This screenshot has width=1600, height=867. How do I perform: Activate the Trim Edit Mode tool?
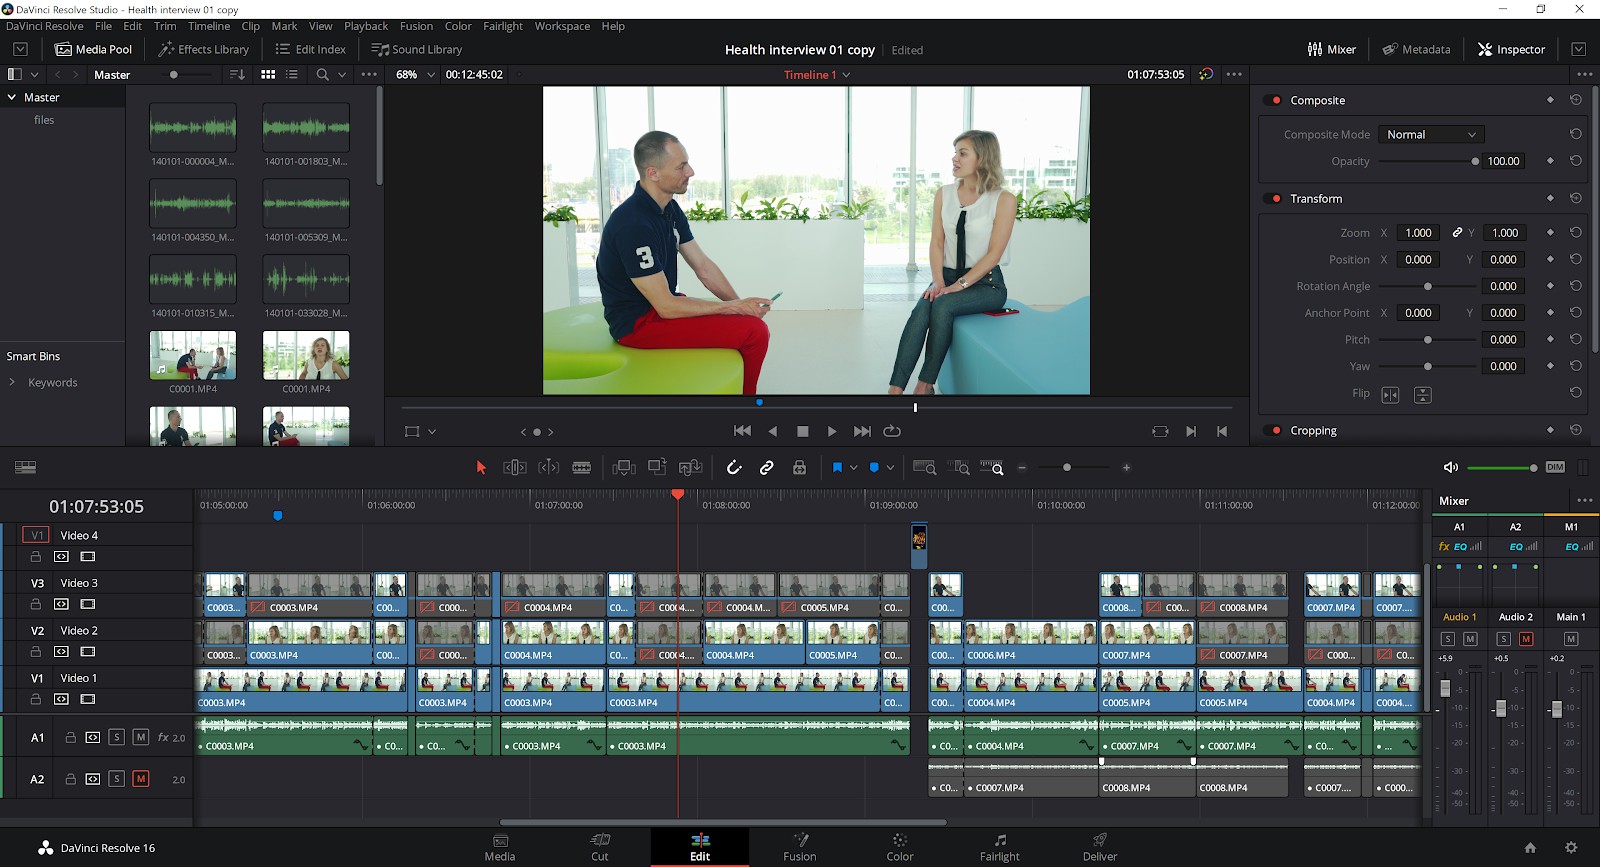click(x=514, y=467)
